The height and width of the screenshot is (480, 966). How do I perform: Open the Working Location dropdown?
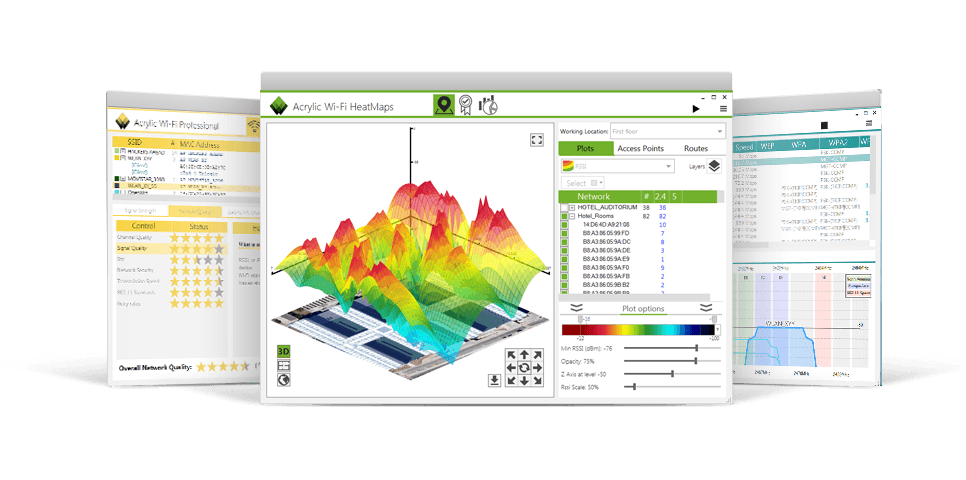pos(668,131)
